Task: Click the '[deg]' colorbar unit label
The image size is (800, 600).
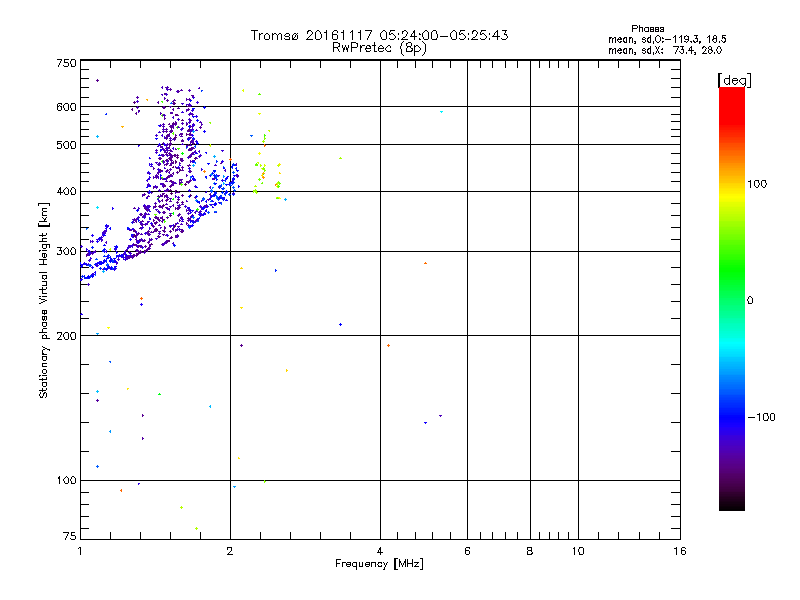Action: 734,80
